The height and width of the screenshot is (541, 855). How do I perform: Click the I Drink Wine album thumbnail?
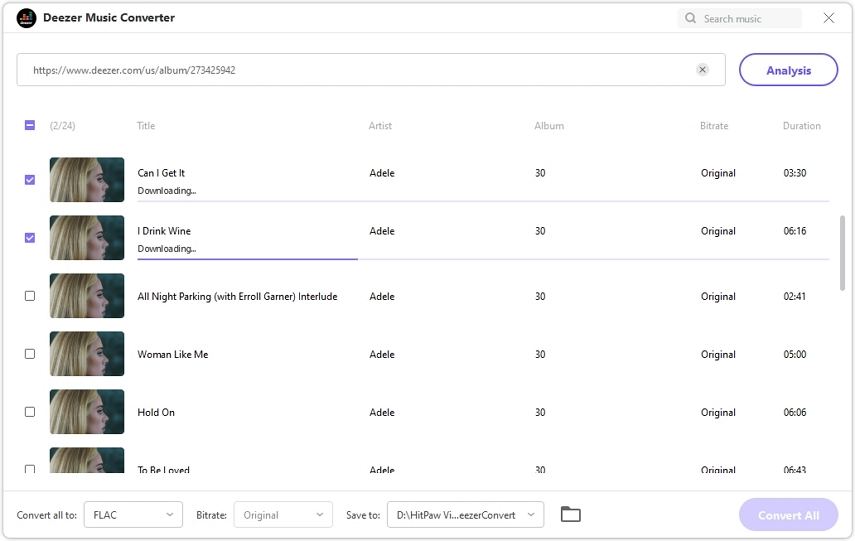[87, 238]
